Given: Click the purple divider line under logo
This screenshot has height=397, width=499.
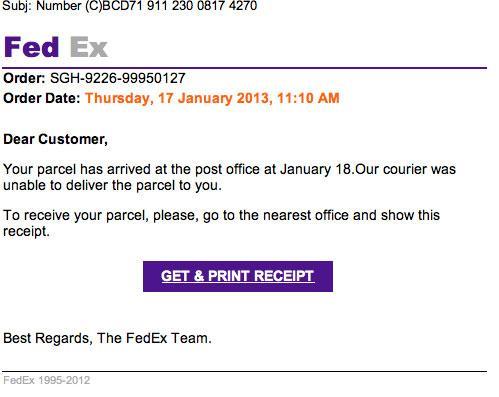Looking at the screenshot, I should click(244, 68).
